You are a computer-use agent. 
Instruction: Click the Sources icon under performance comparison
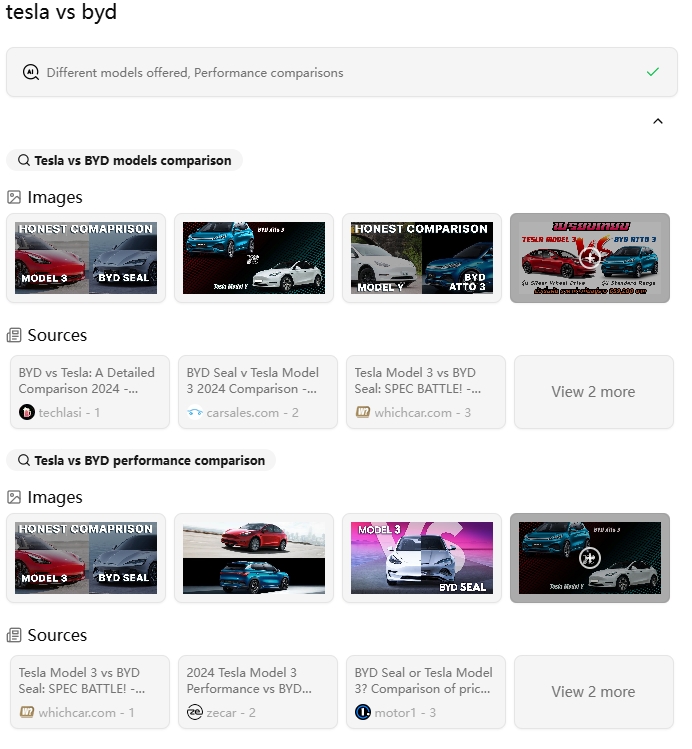pos(14,635)
